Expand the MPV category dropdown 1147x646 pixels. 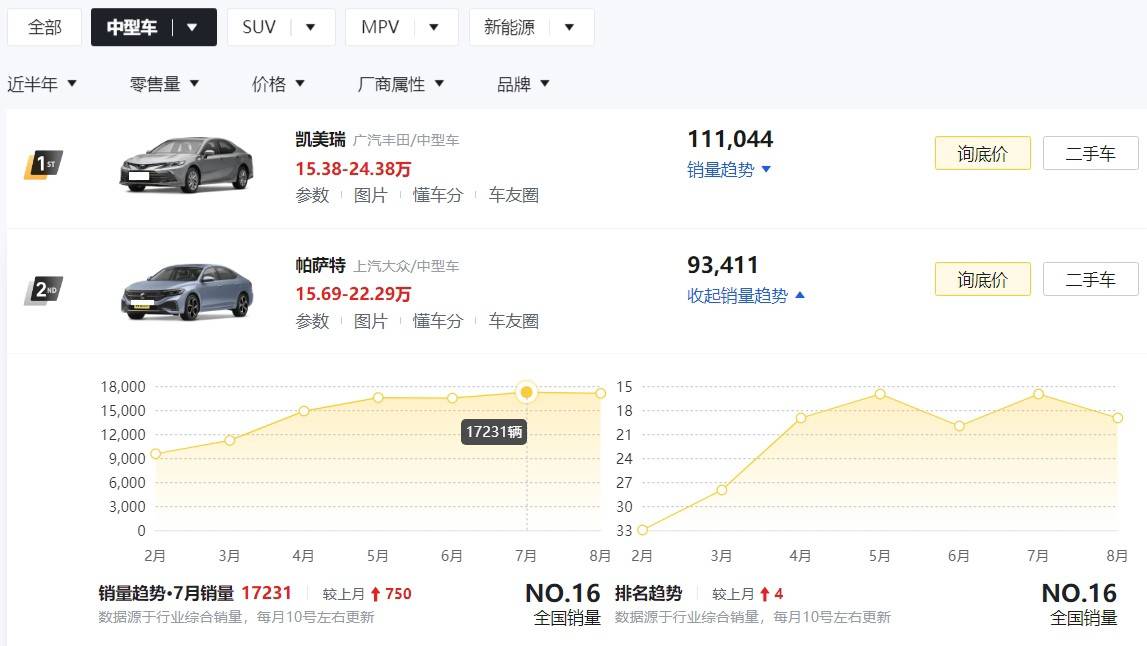point(433,27)
